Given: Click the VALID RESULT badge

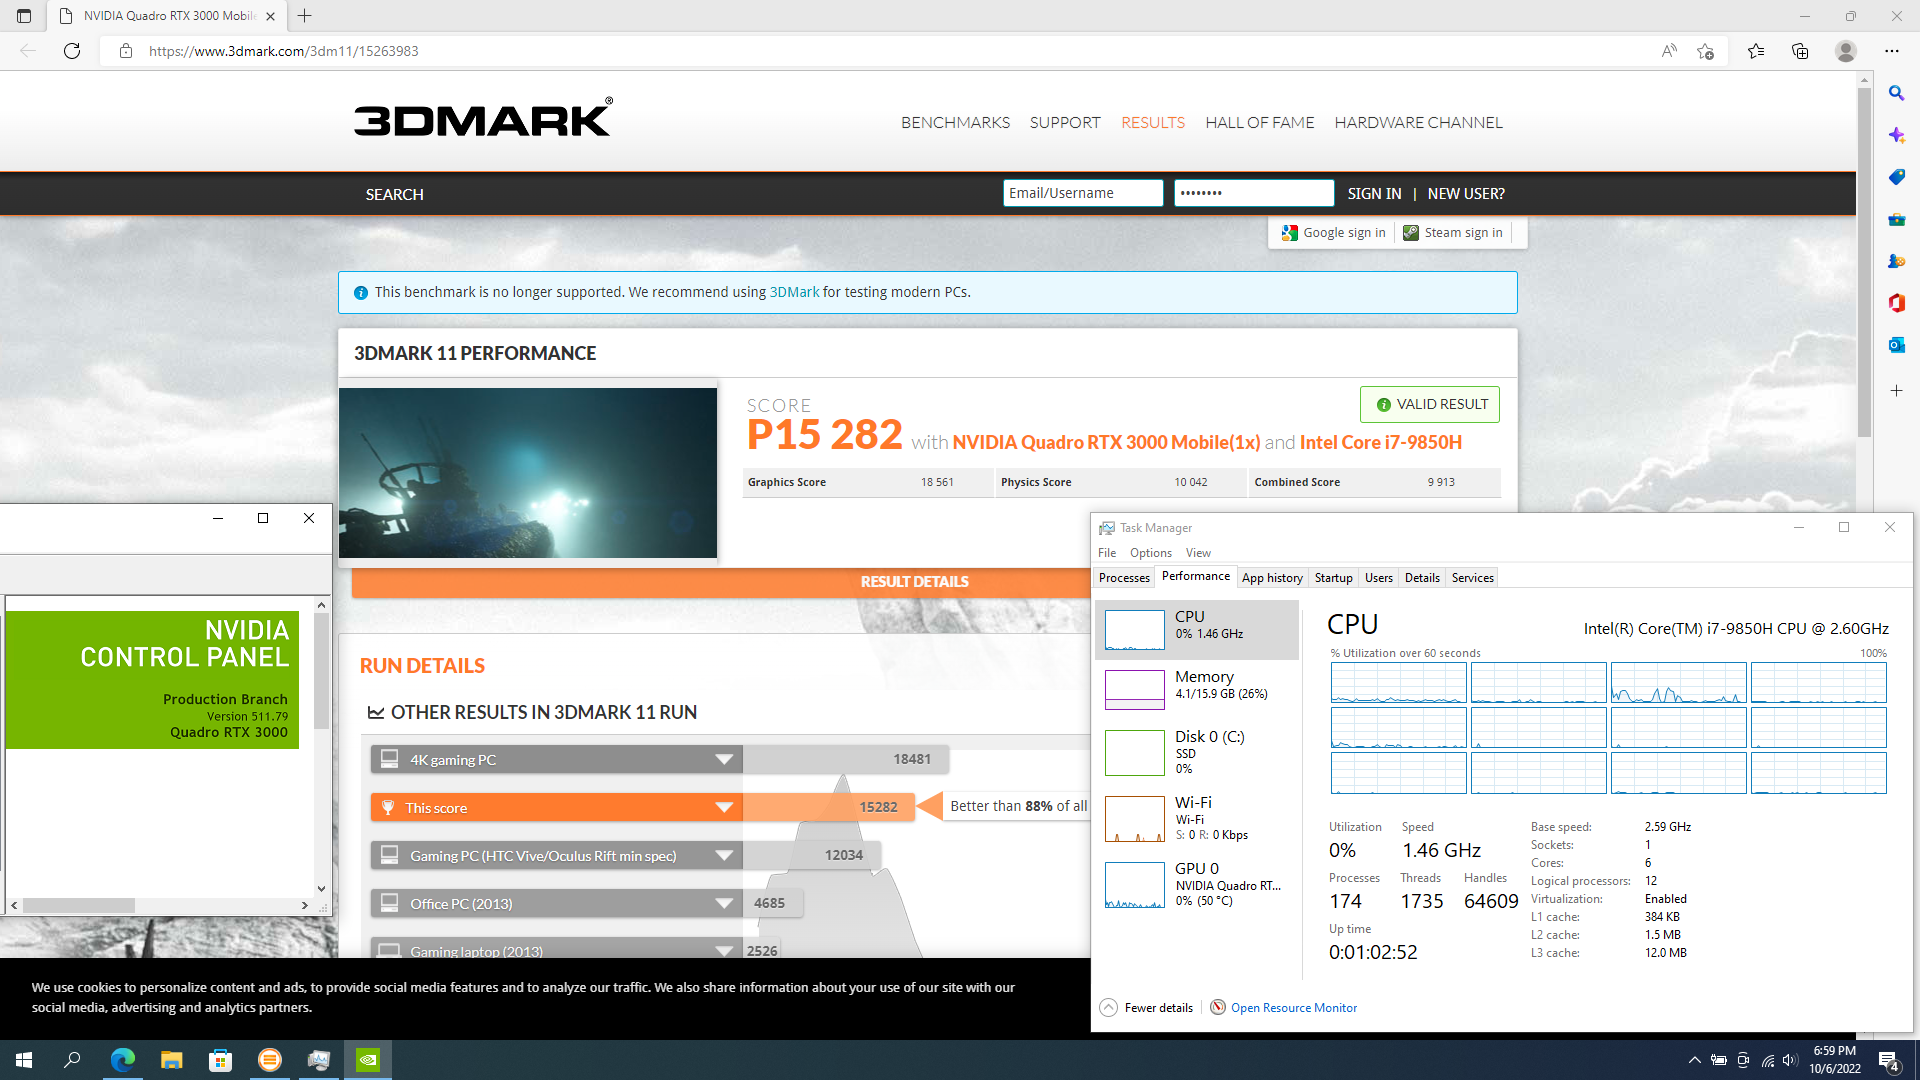Looking at the screenshot, I should click(x=1430, y=404).
